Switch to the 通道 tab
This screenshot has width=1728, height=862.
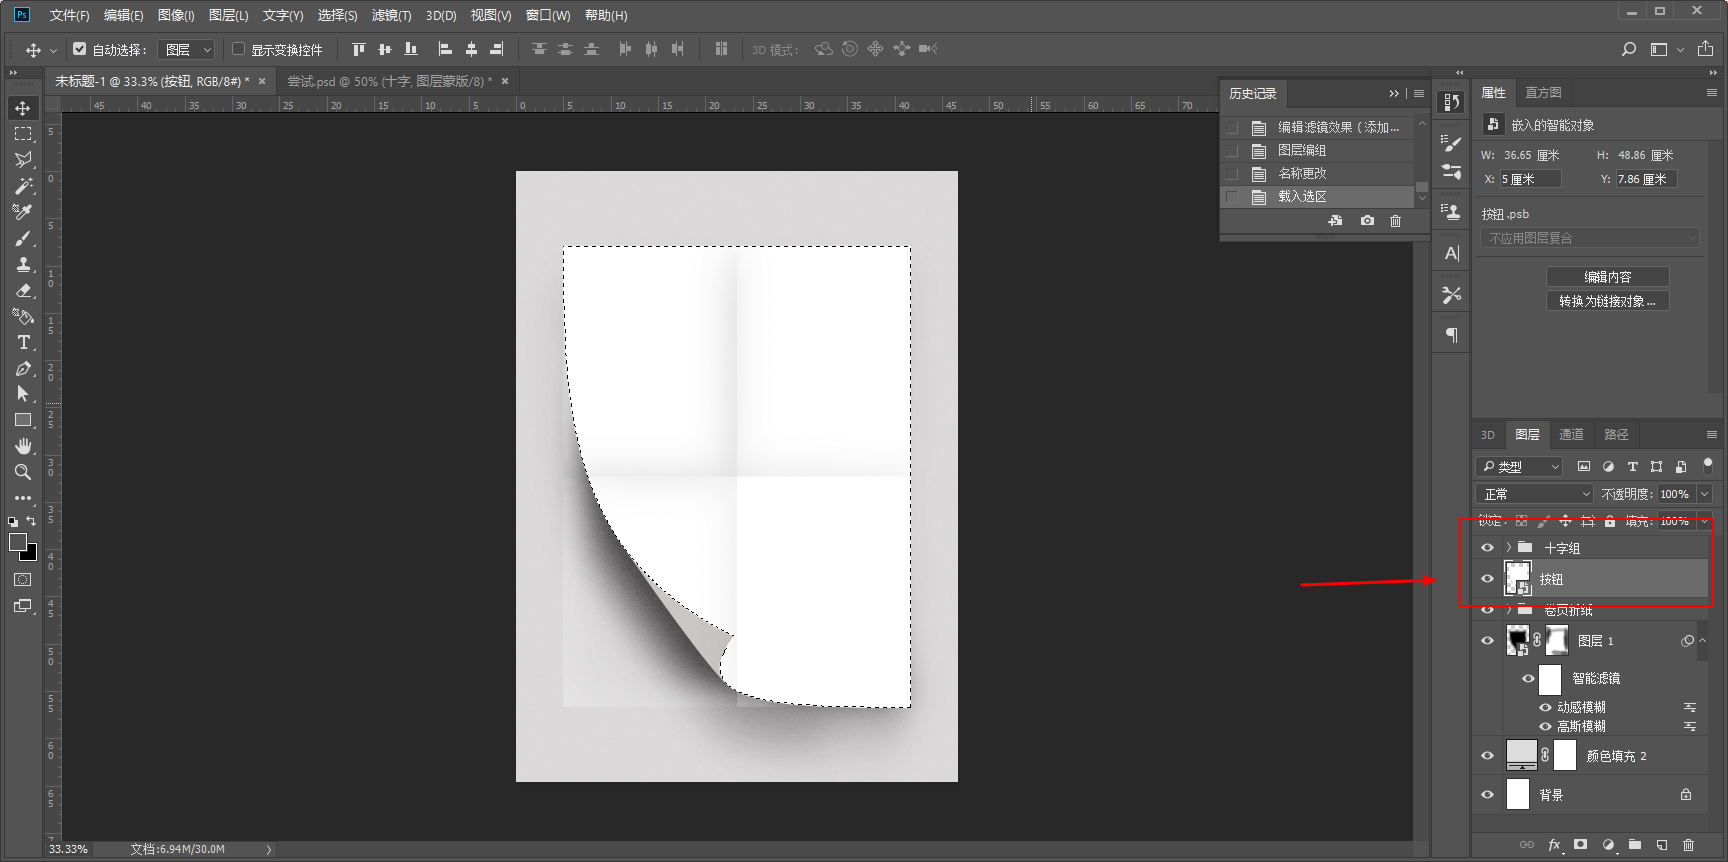(x=1571, y=434)
